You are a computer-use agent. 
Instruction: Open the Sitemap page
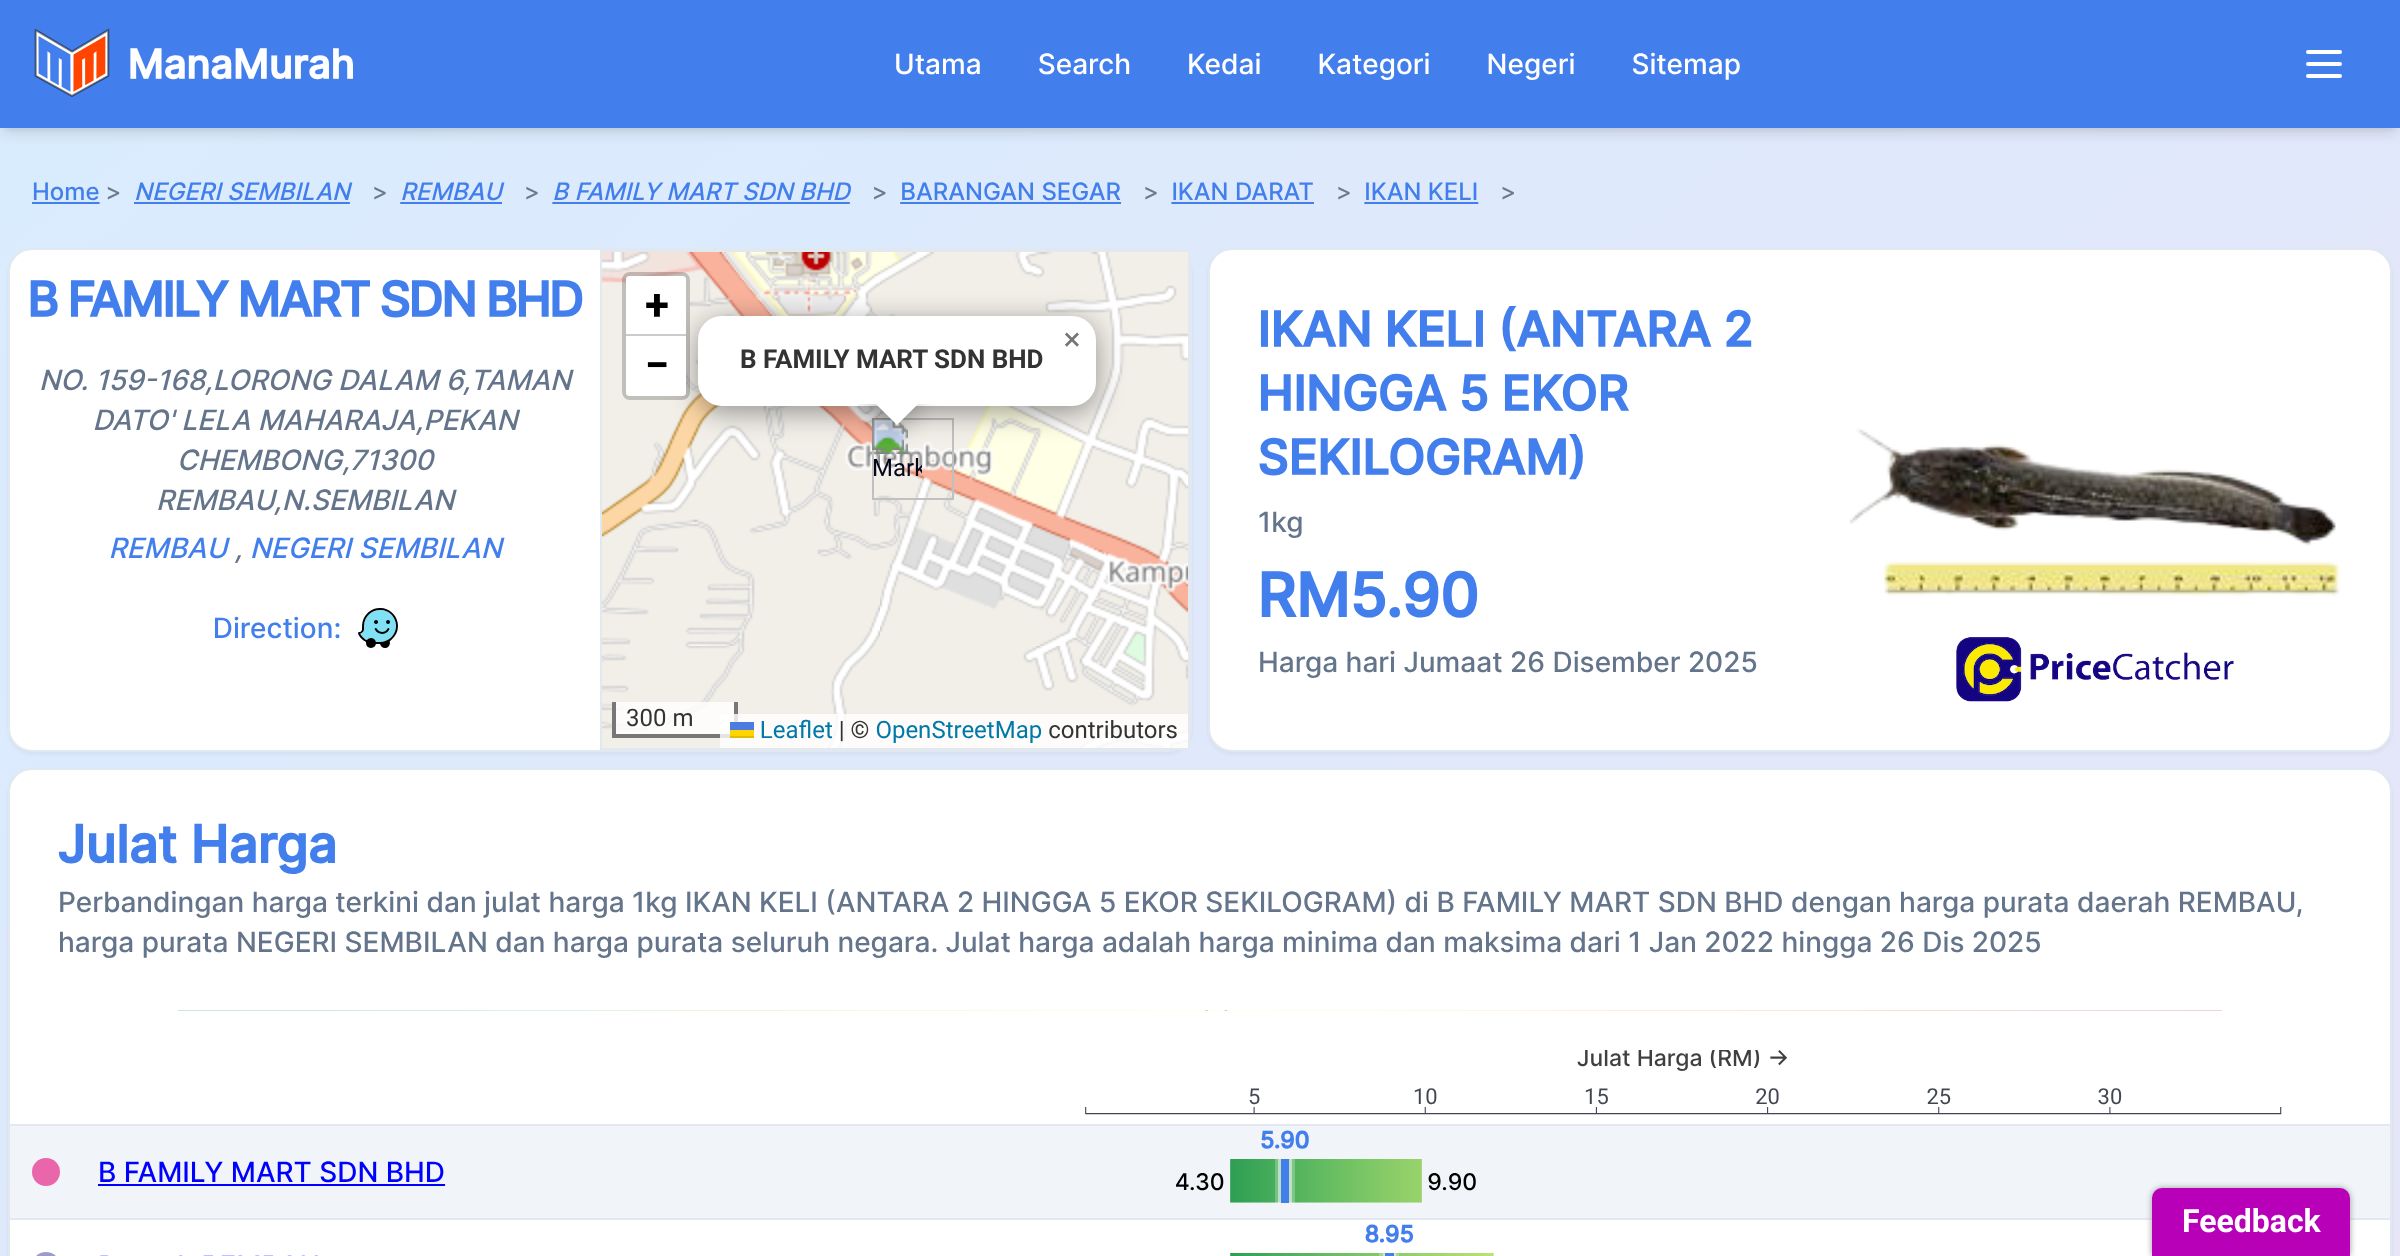(1685, 64)
